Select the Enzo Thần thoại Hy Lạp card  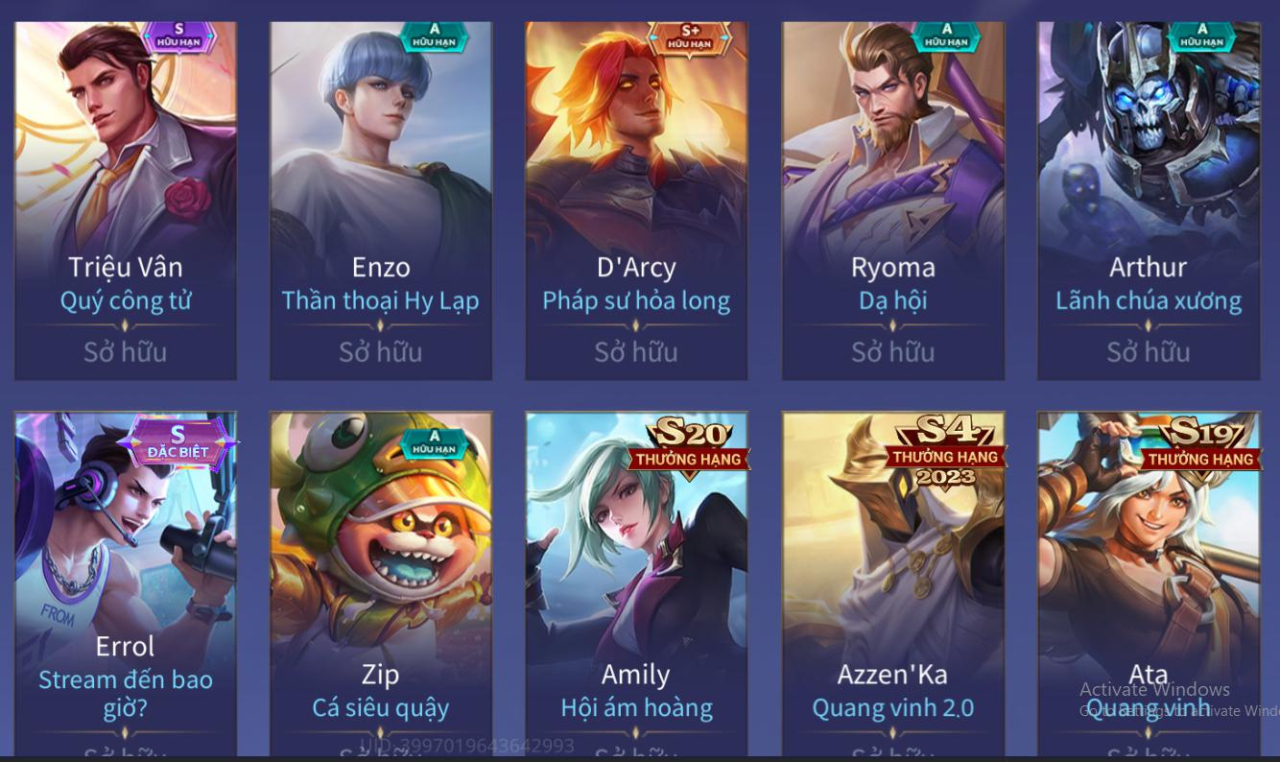(x=381, y=200)
